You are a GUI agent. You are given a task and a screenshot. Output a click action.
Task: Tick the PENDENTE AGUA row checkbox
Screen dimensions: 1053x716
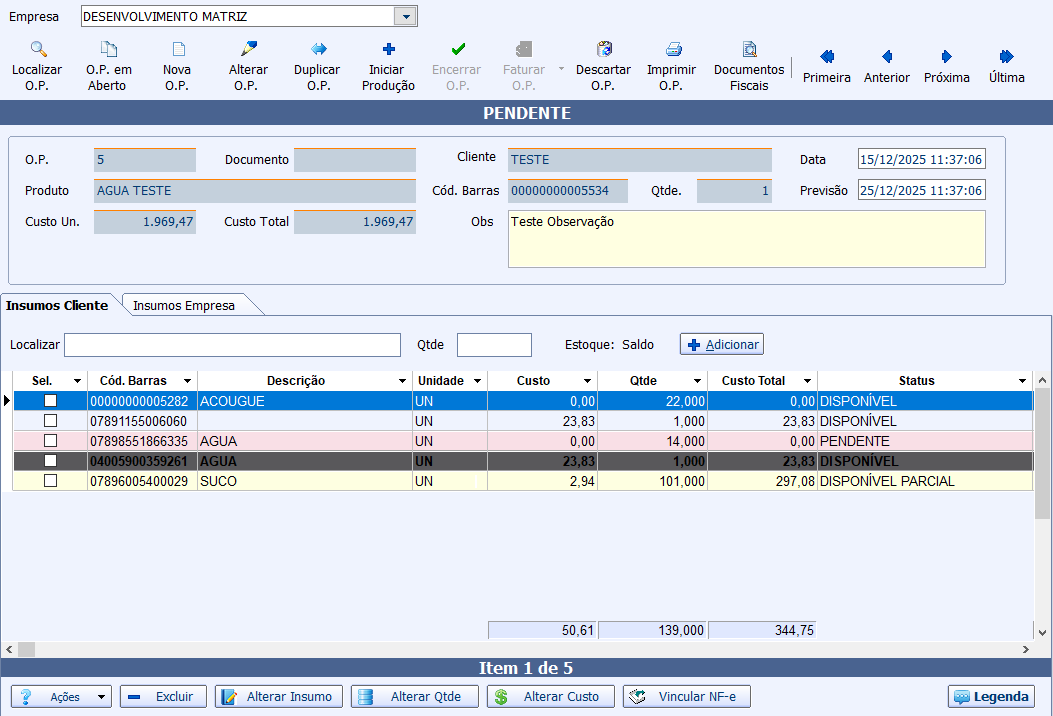[50, 441]
